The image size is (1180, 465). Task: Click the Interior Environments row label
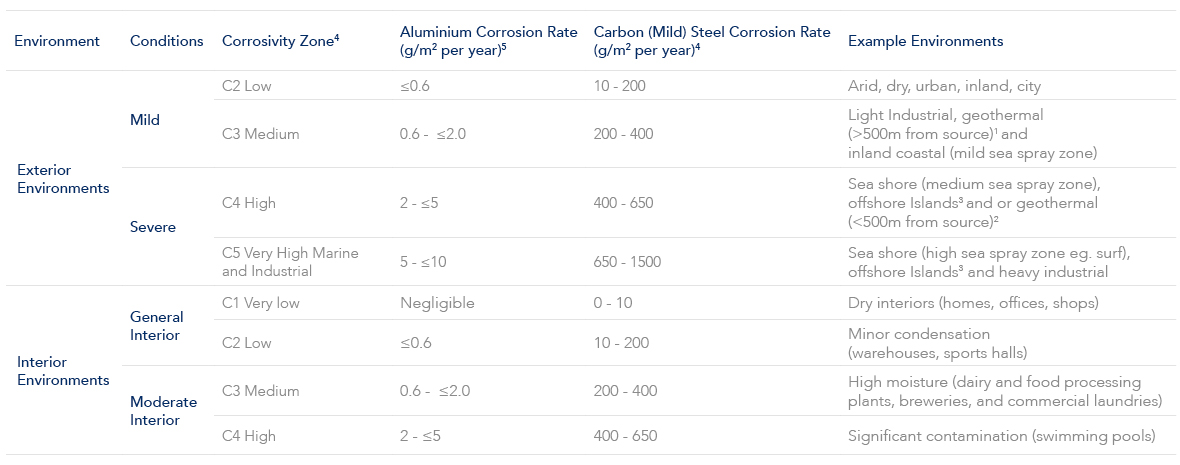pos(63,371)
